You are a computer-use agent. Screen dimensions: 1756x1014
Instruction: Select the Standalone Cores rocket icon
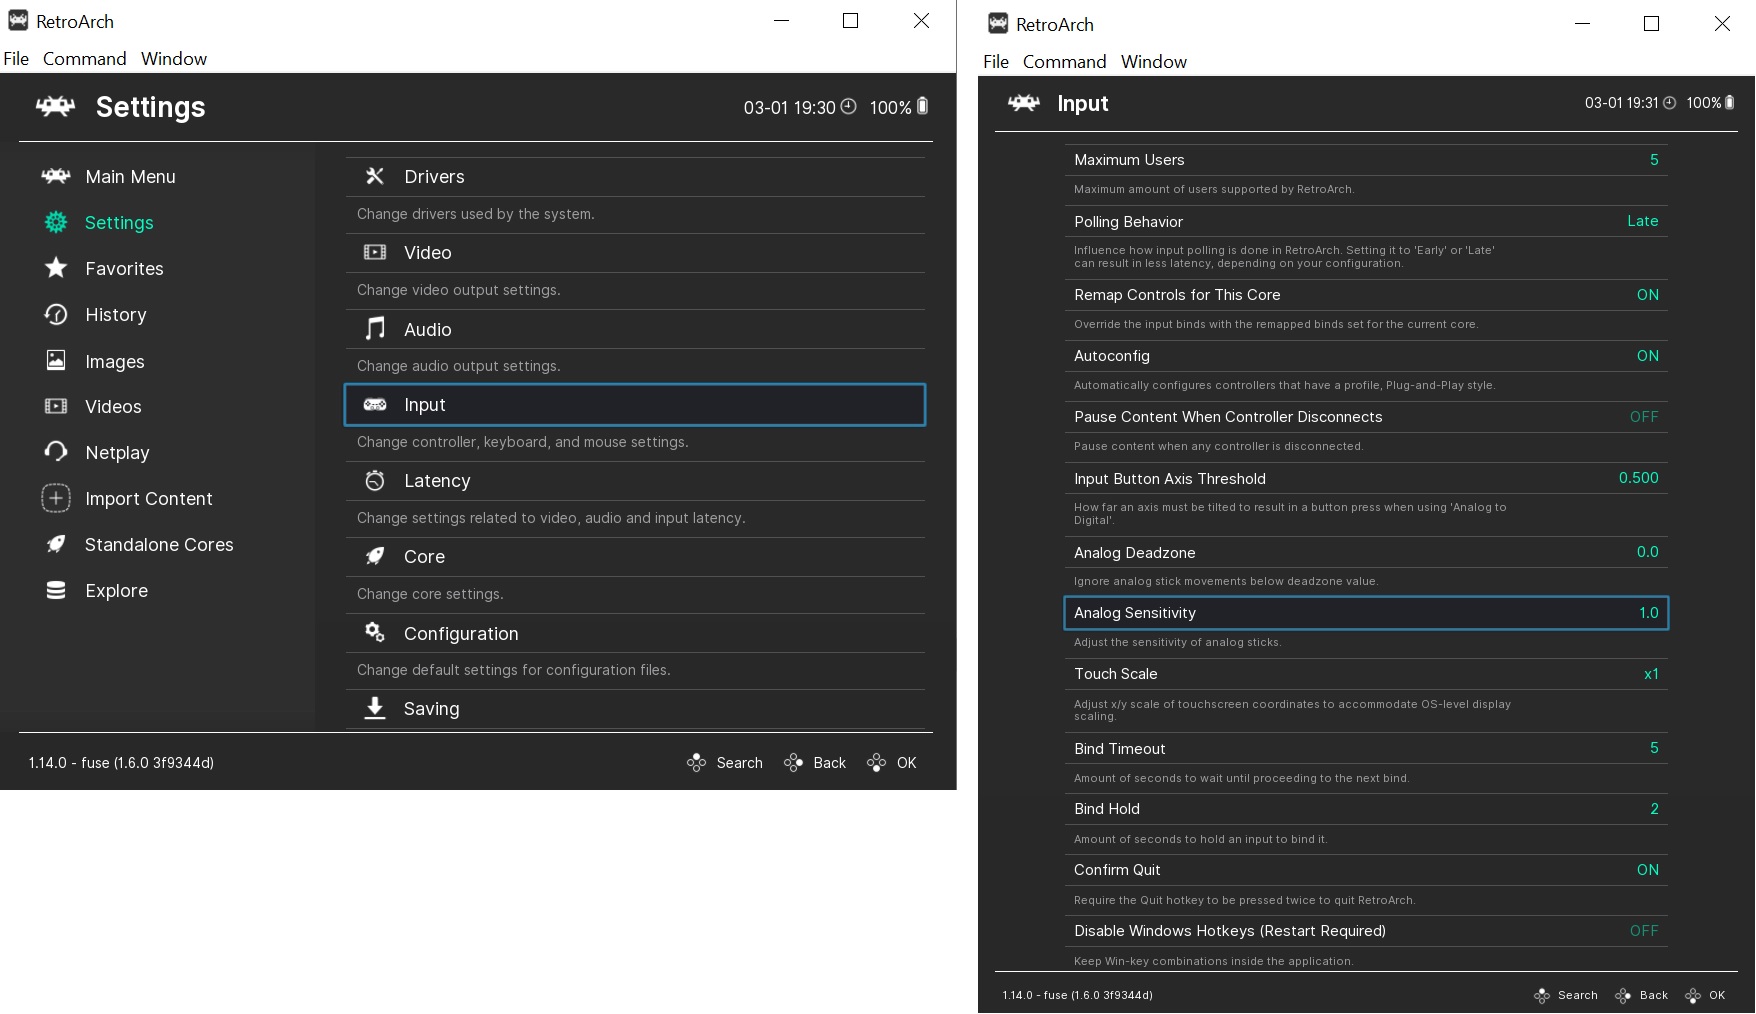[x=56, y=544]
